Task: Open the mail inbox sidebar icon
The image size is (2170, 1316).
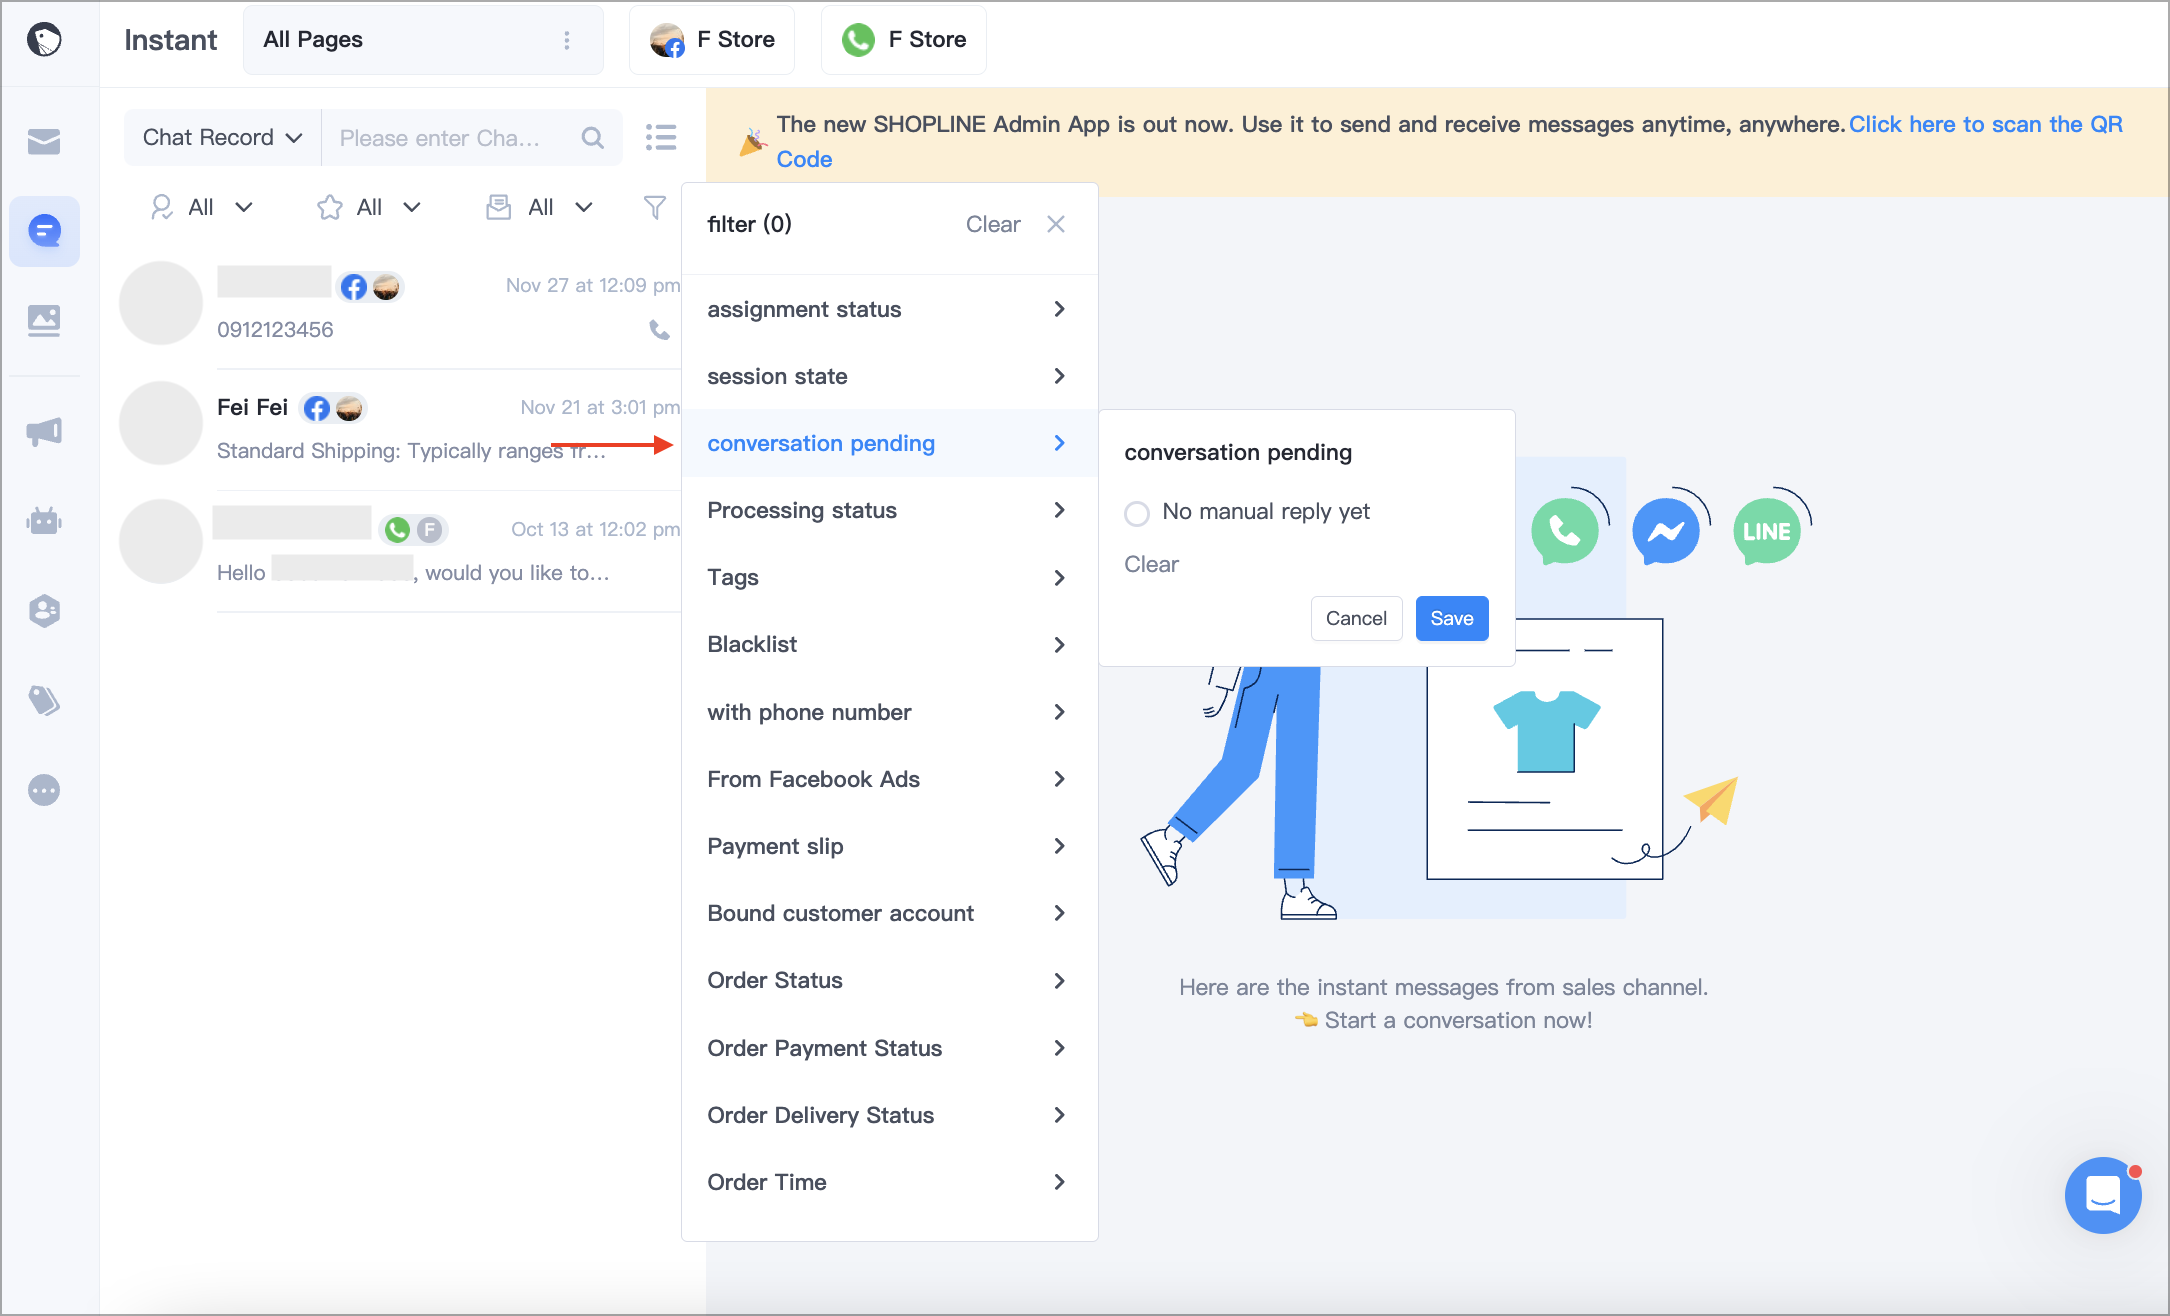Action: (44, 142)
